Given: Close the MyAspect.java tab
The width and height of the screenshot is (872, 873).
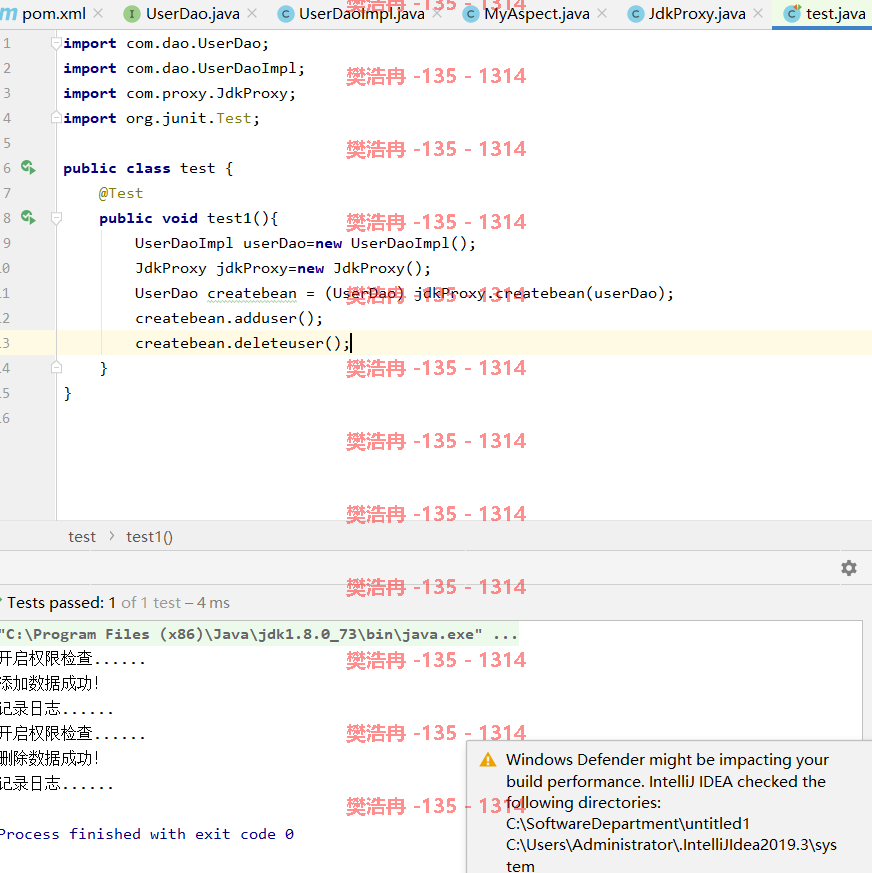Looking at the screenshot, I should 601,13.
